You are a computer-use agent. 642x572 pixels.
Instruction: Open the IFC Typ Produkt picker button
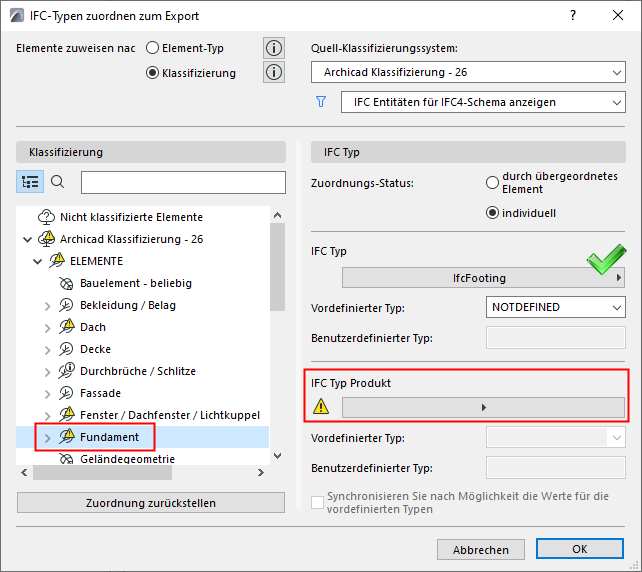tap(483, 407)
